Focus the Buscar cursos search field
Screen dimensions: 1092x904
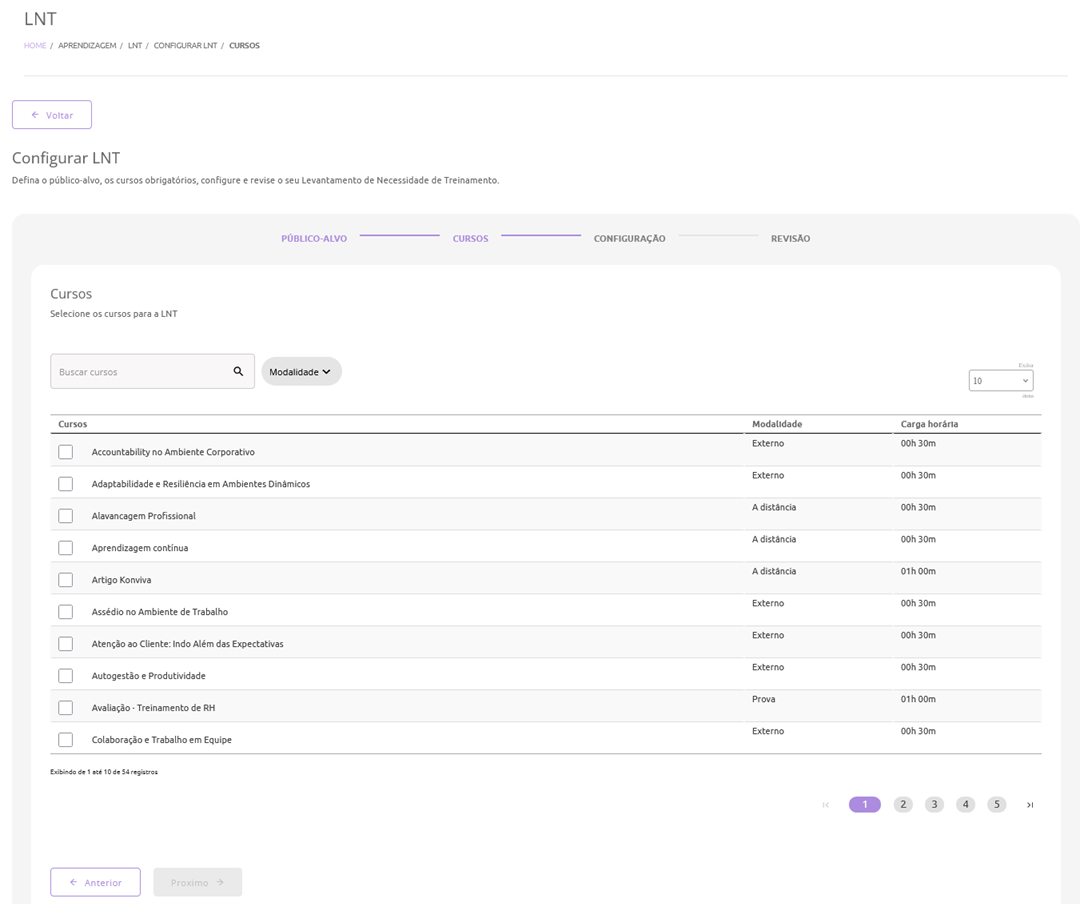coord(140,371)
